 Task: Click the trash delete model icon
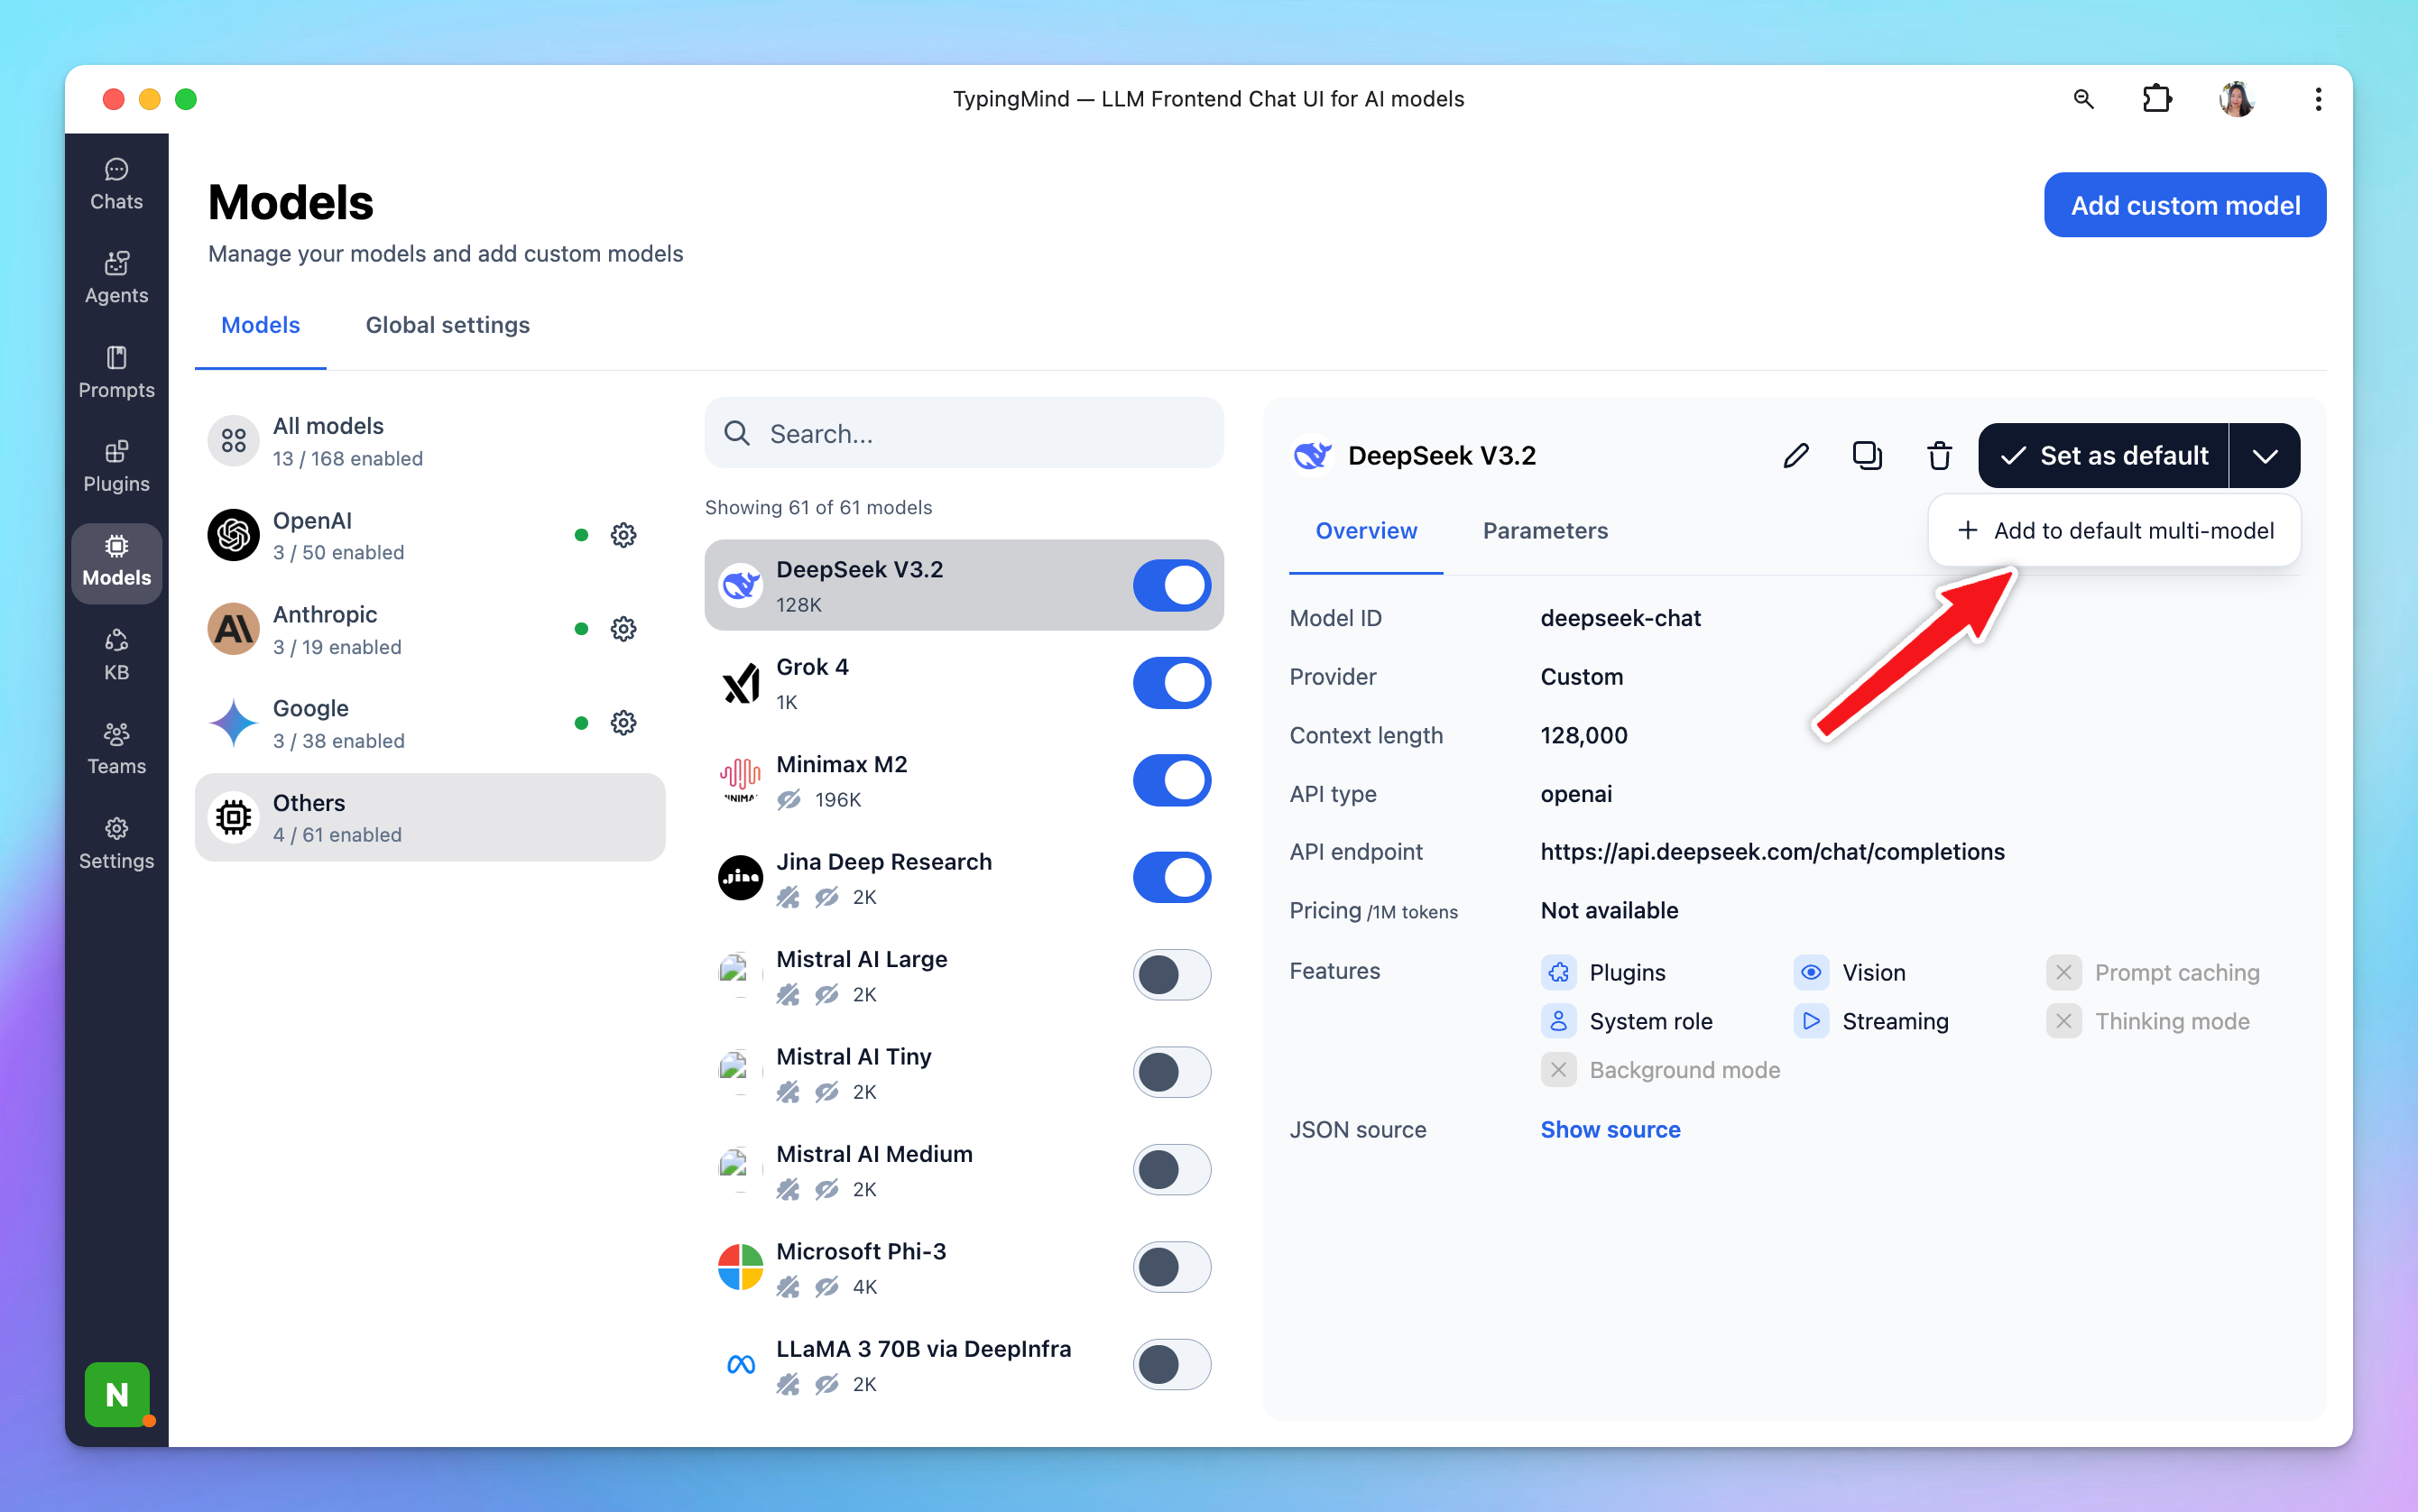[1939, 456]
